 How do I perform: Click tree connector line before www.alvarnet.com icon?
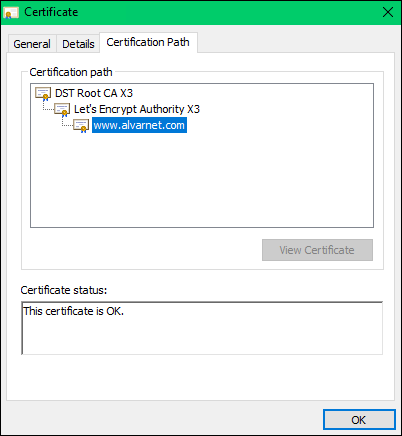point(67,123)
